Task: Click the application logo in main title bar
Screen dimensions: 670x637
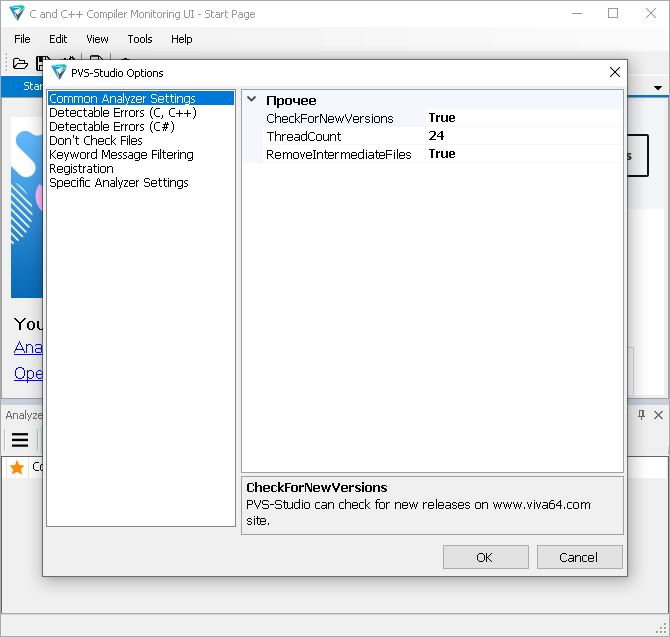Action: click(17, 13)
